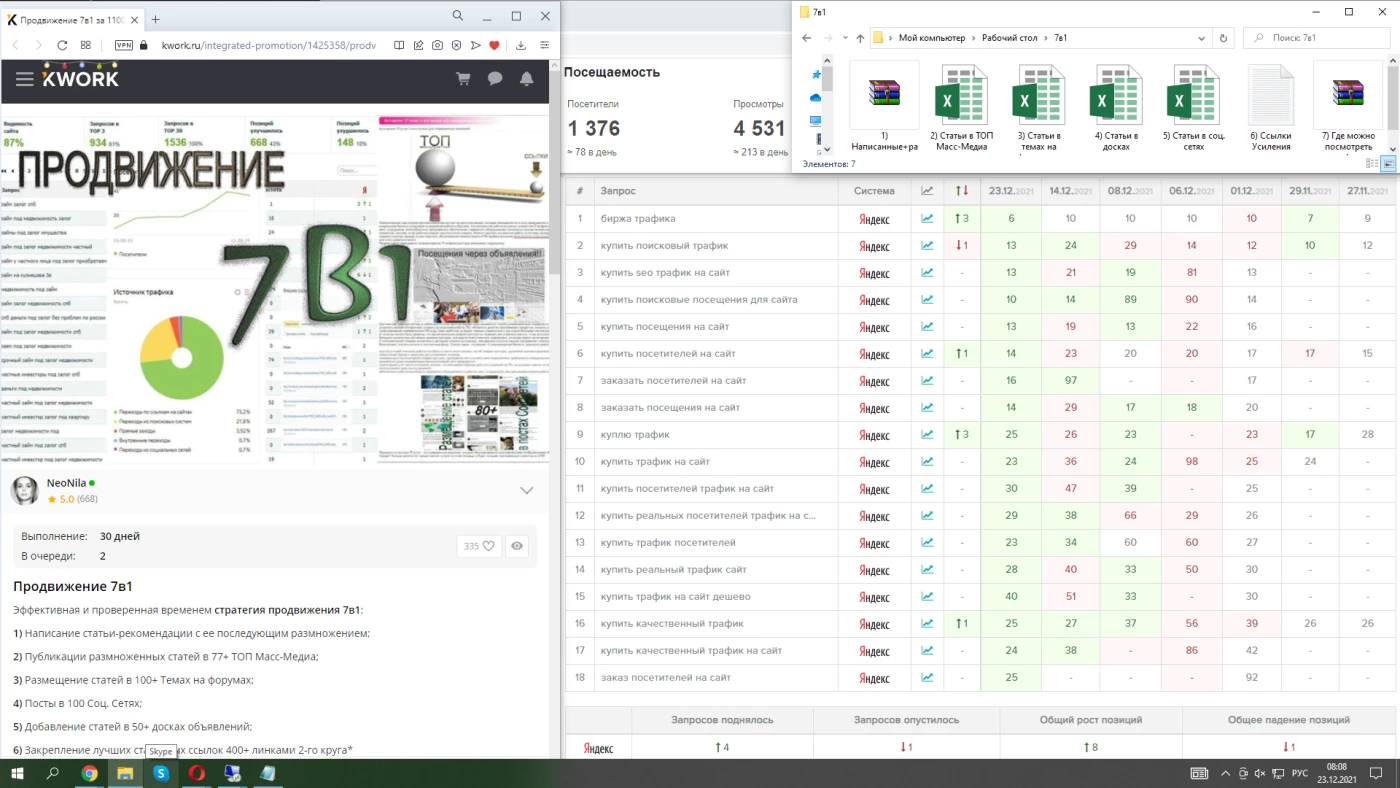
Task: Open new browser tab with plus
Action: pos(156,19)
